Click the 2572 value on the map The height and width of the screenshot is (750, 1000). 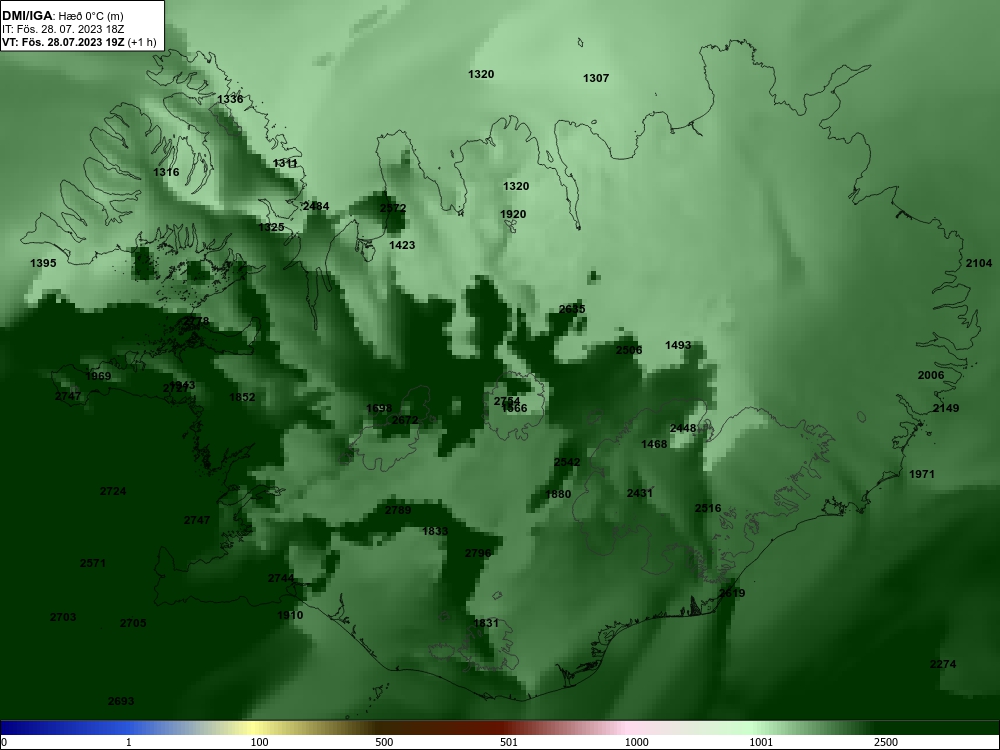point(392,208)
